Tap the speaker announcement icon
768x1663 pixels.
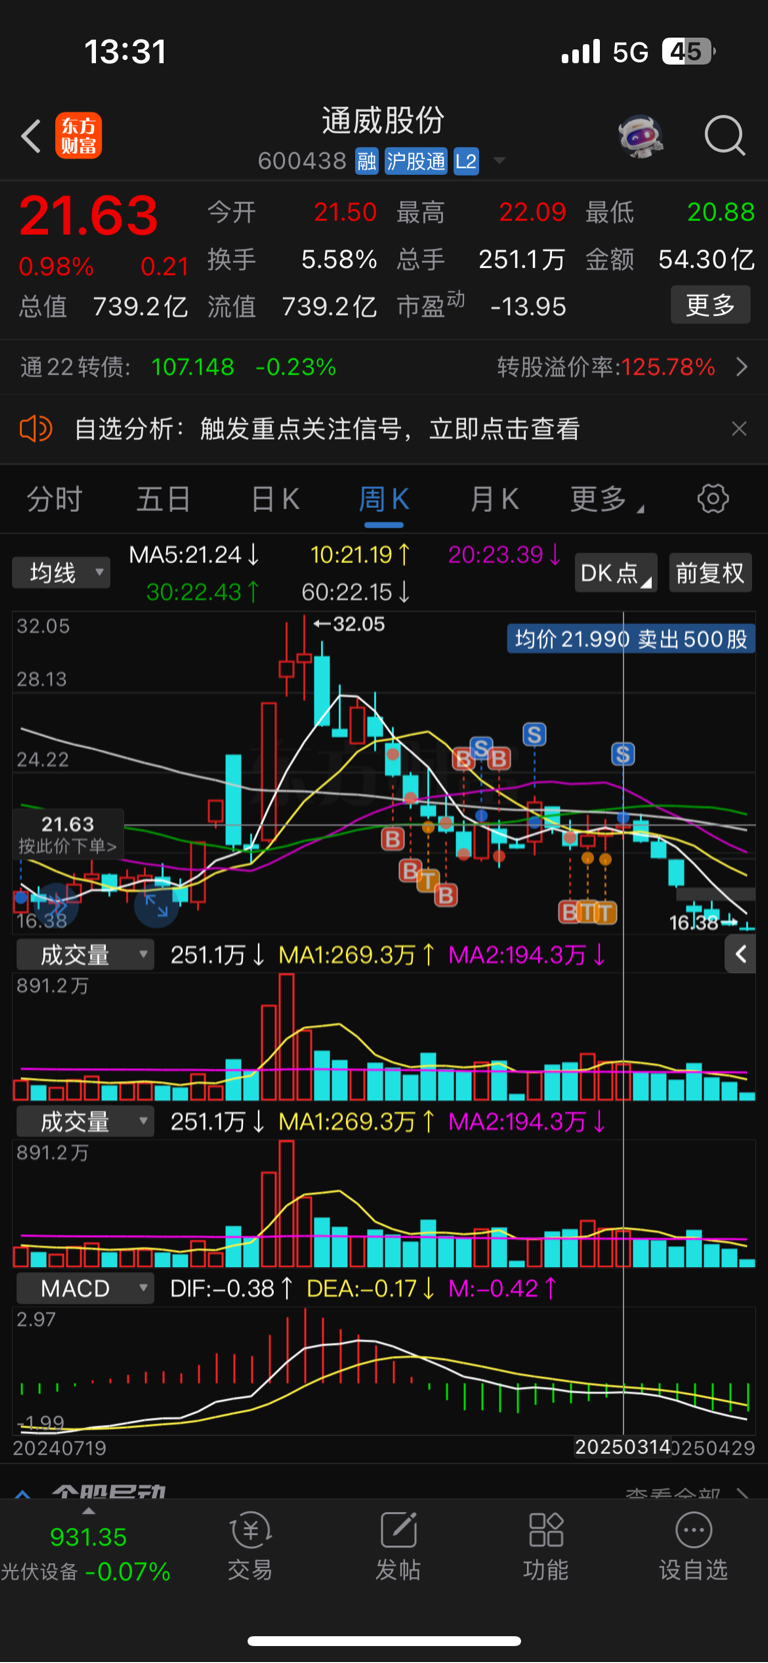(36, 429)
